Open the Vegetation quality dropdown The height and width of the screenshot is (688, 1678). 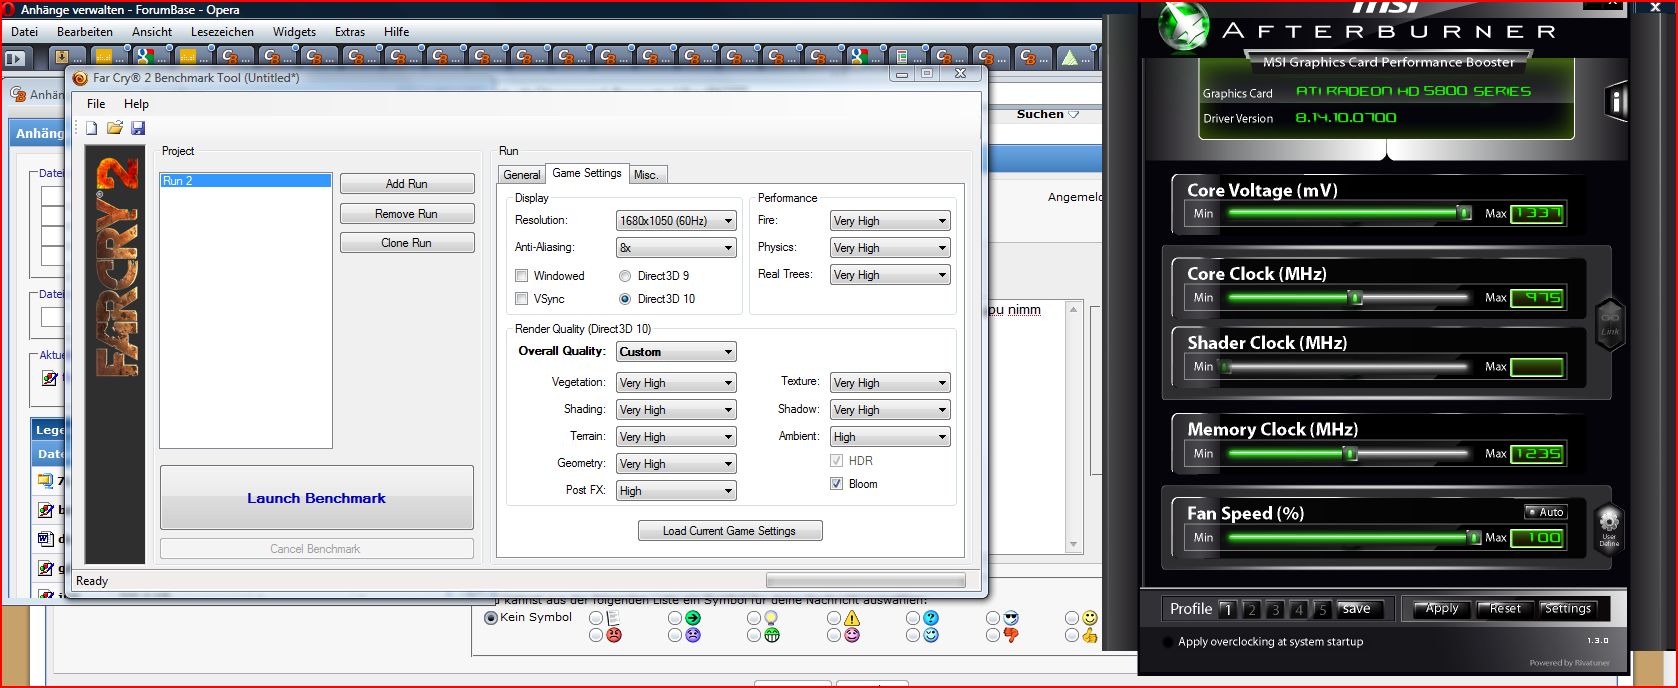(676, 383)
